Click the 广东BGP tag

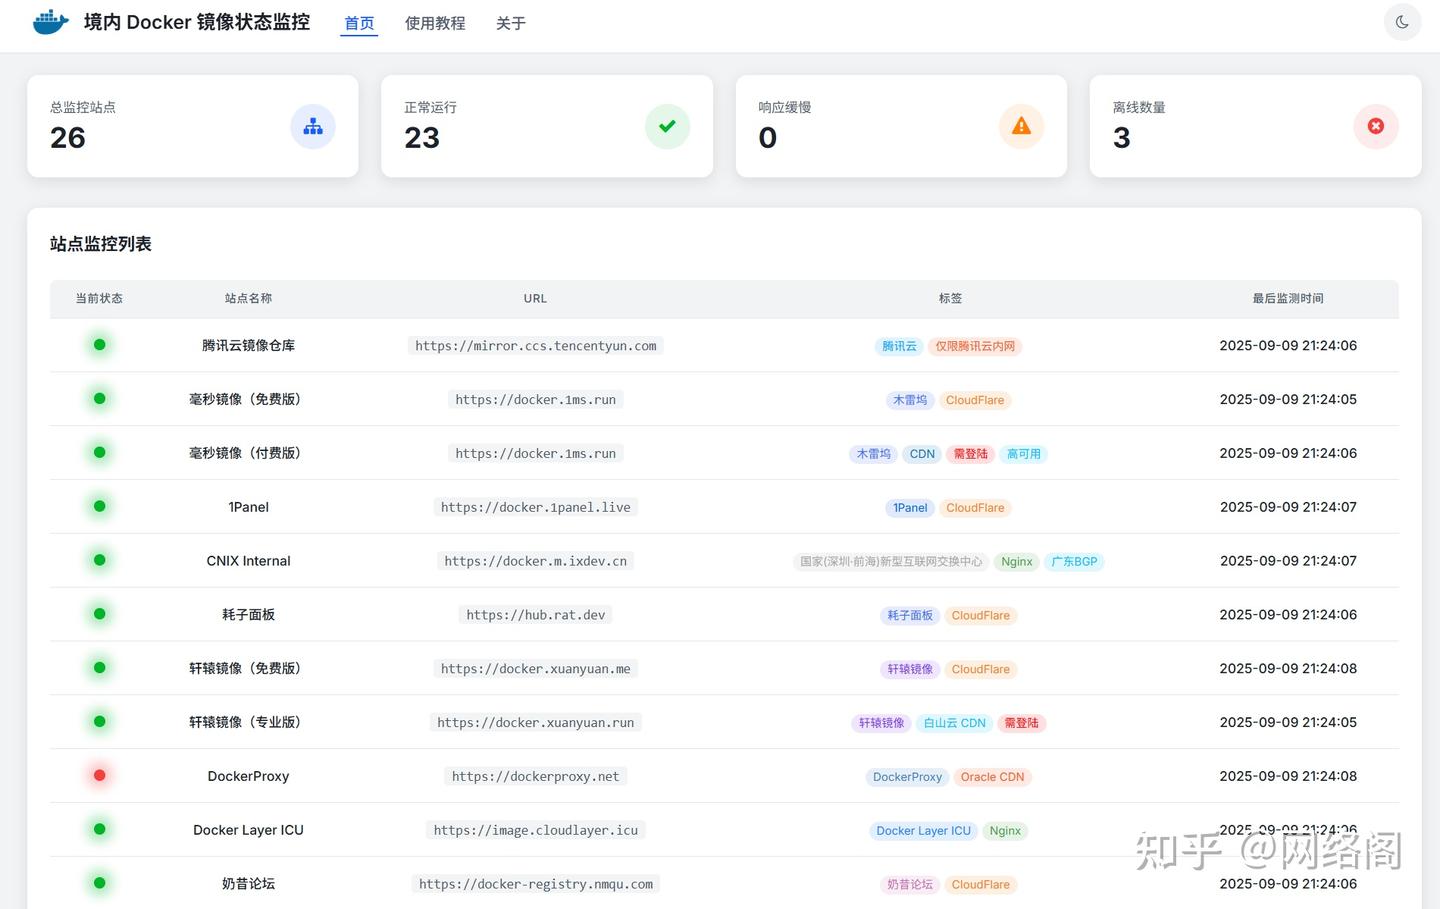[1074, 562]
